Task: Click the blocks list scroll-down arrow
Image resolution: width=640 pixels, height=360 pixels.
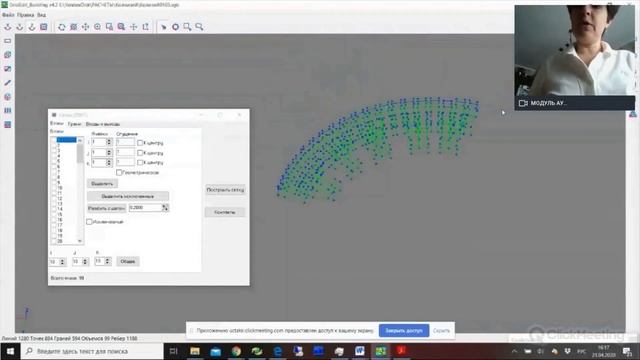Action: pyautogui.click(x=80, y=241)
